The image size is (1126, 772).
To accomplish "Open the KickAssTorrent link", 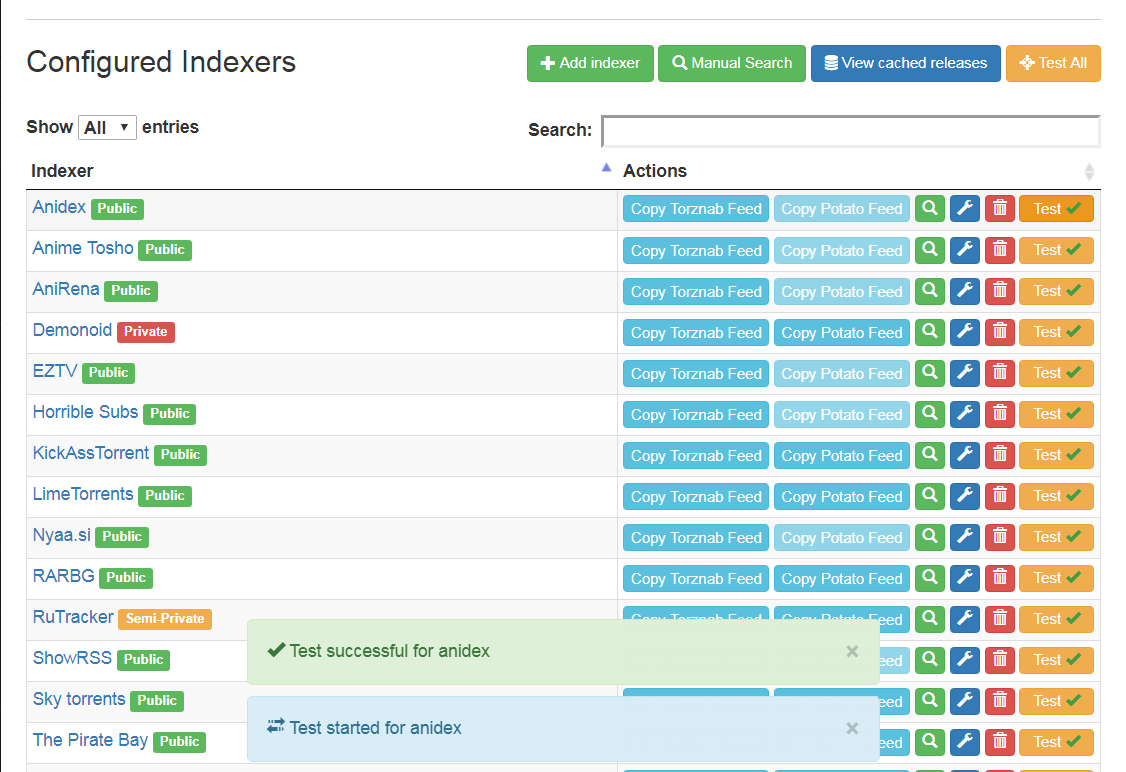I will point(90,453).
